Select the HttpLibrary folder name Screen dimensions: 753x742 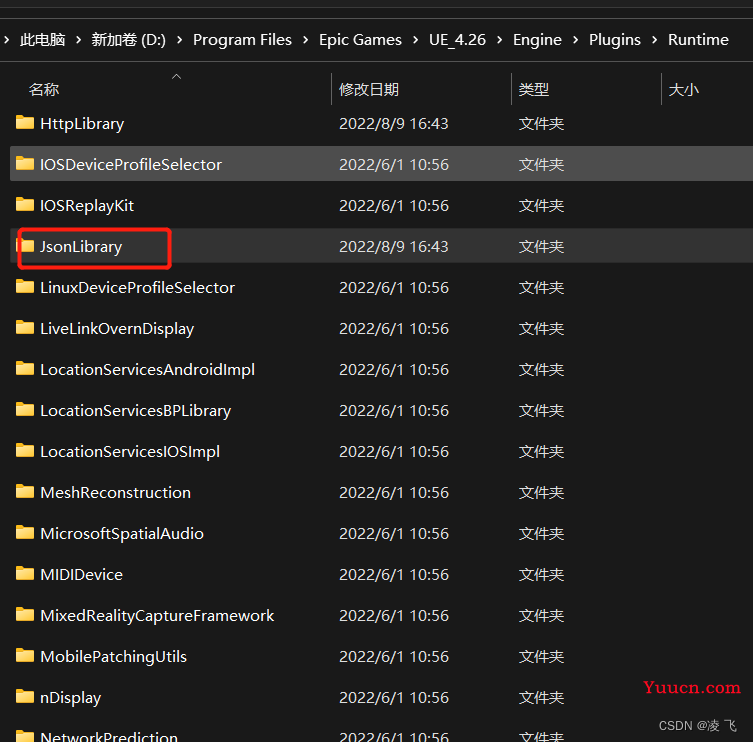coord(82,124)
